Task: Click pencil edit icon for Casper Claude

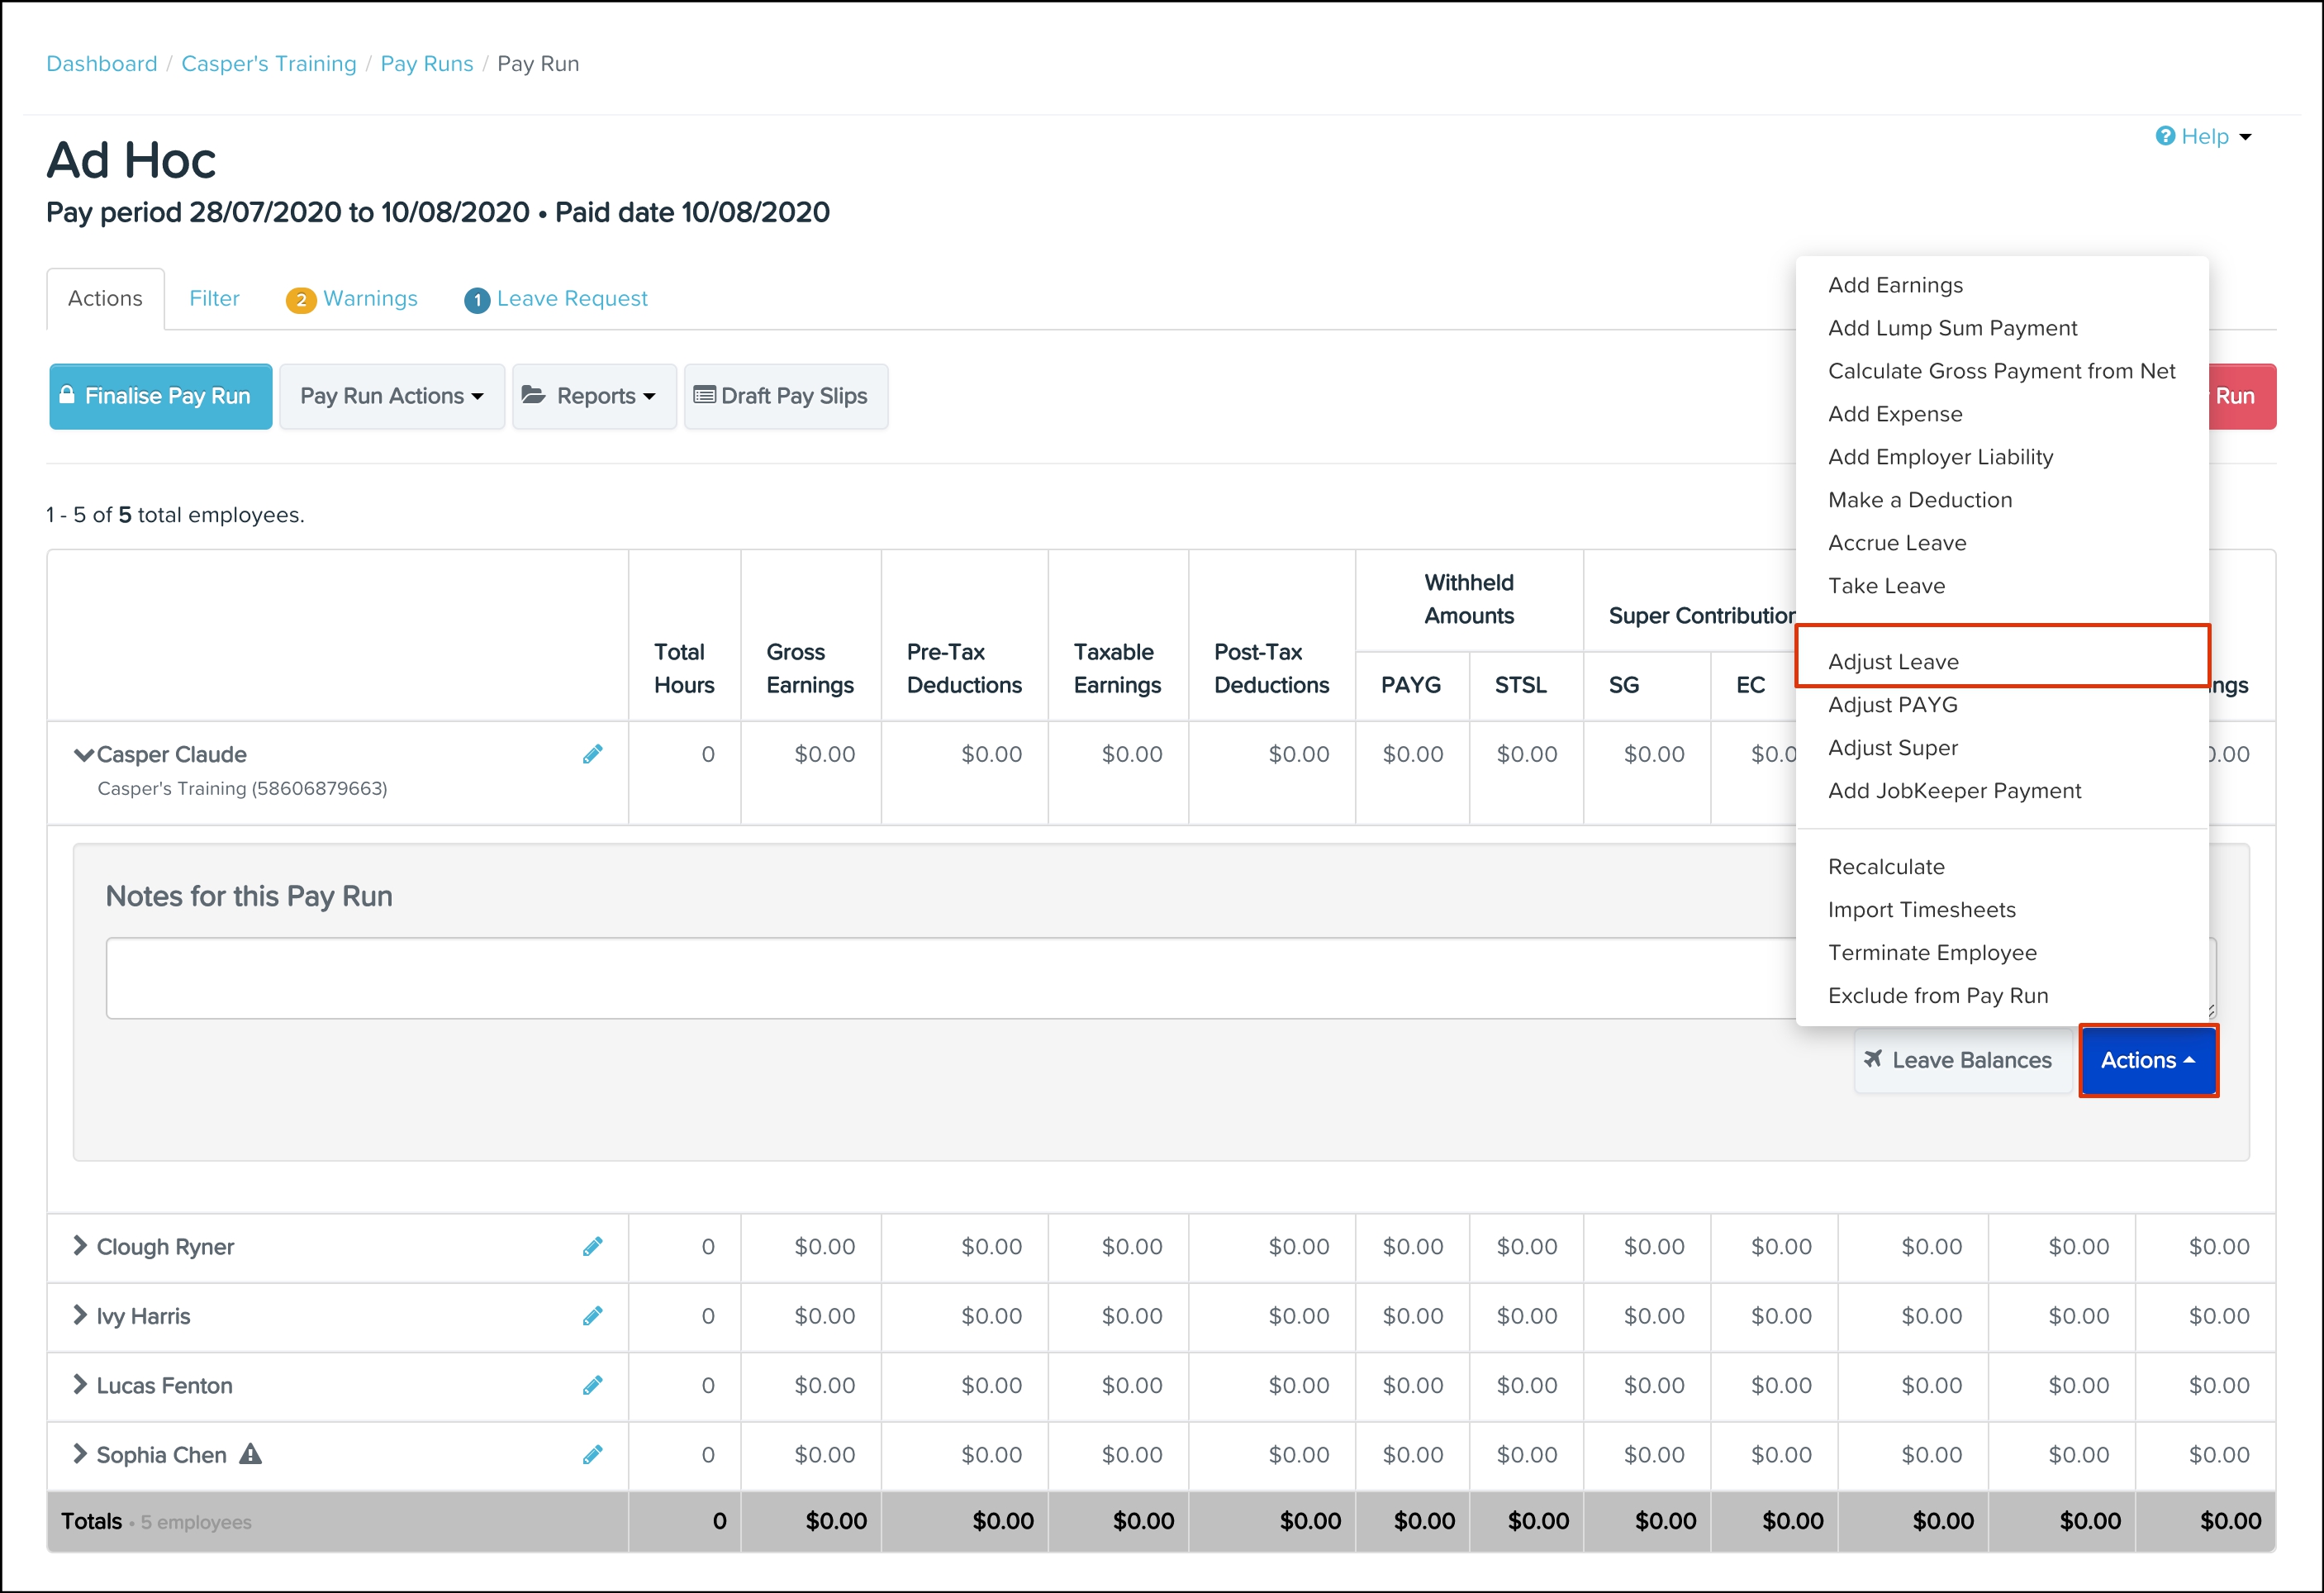Action: click(592, 754)
